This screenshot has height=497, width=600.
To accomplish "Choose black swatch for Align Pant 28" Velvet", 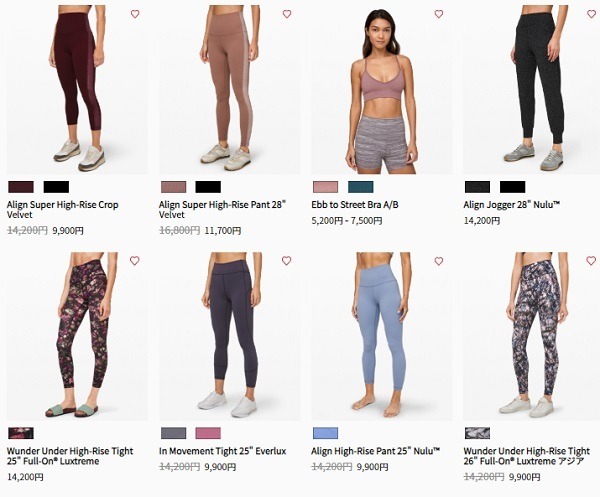I will pyautogui.click(x=208, y=187).
